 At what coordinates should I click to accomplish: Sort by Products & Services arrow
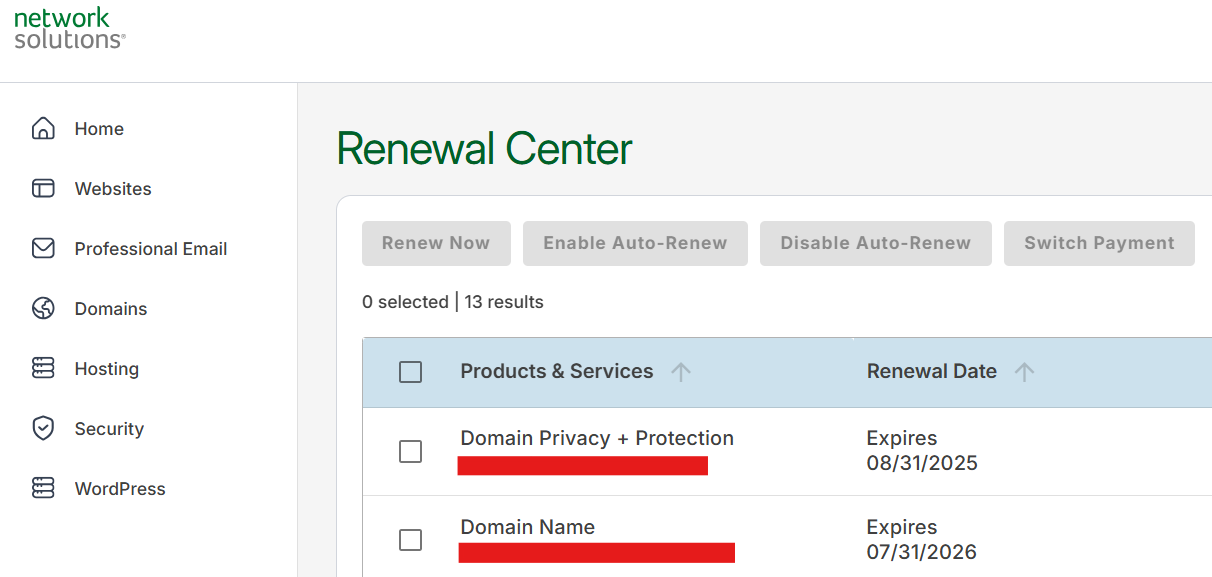(x=681, y=372)
